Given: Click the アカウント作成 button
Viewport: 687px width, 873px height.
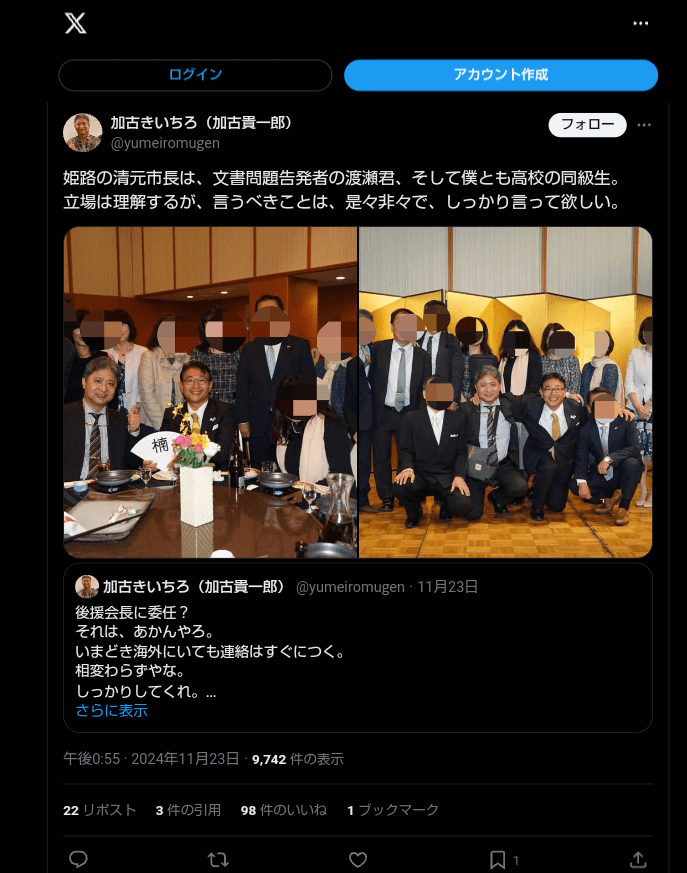Looking at the screenshot, I should (x=501, y=75).
